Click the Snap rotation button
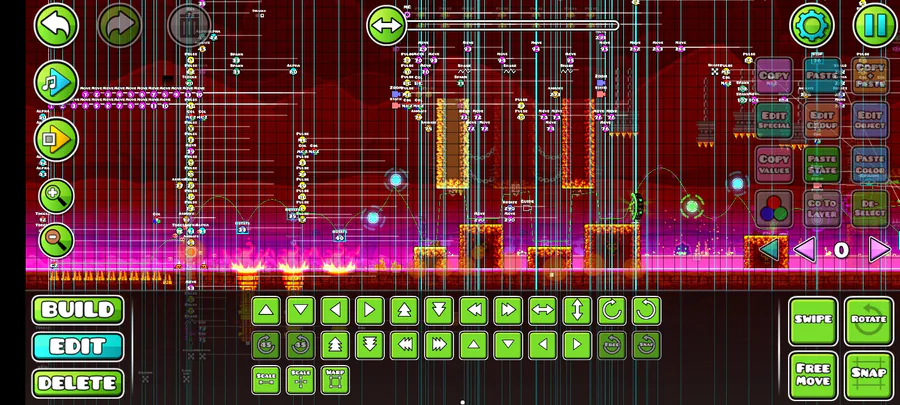Viewport: 900px width, 405px height. click(646, 345)
